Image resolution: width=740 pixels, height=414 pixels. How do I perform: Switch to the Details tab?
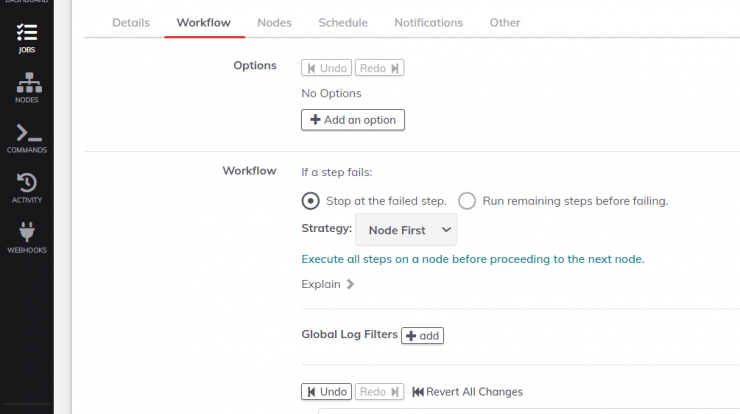(x=131, y=23)
